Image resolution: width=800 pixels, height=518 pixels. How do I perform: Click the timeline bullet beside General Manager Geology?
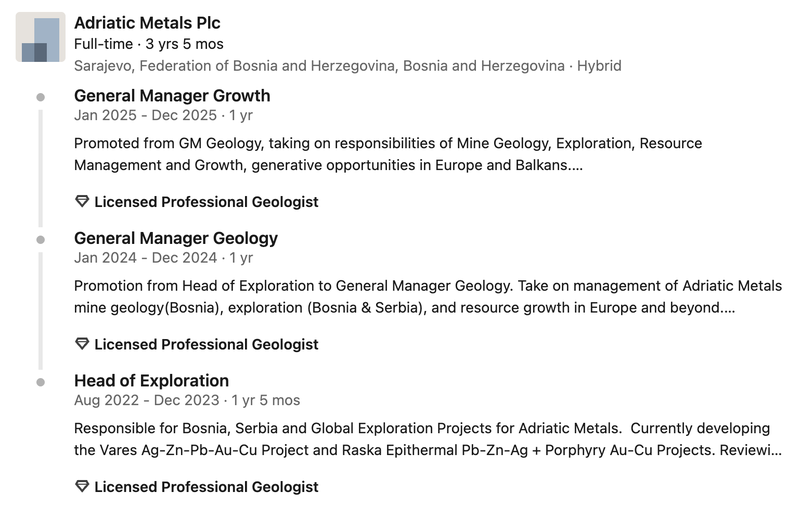coord(40,239)
